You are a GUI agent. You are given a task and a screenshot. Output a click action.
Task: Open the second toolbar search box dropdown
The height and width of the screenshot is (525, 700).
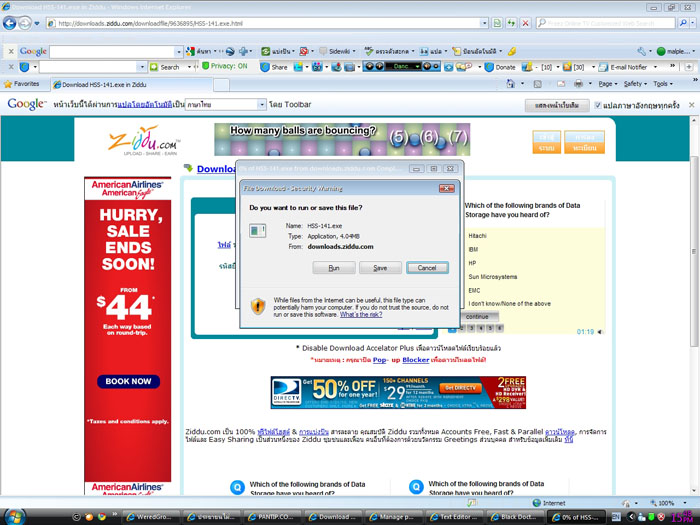(142, 67)
